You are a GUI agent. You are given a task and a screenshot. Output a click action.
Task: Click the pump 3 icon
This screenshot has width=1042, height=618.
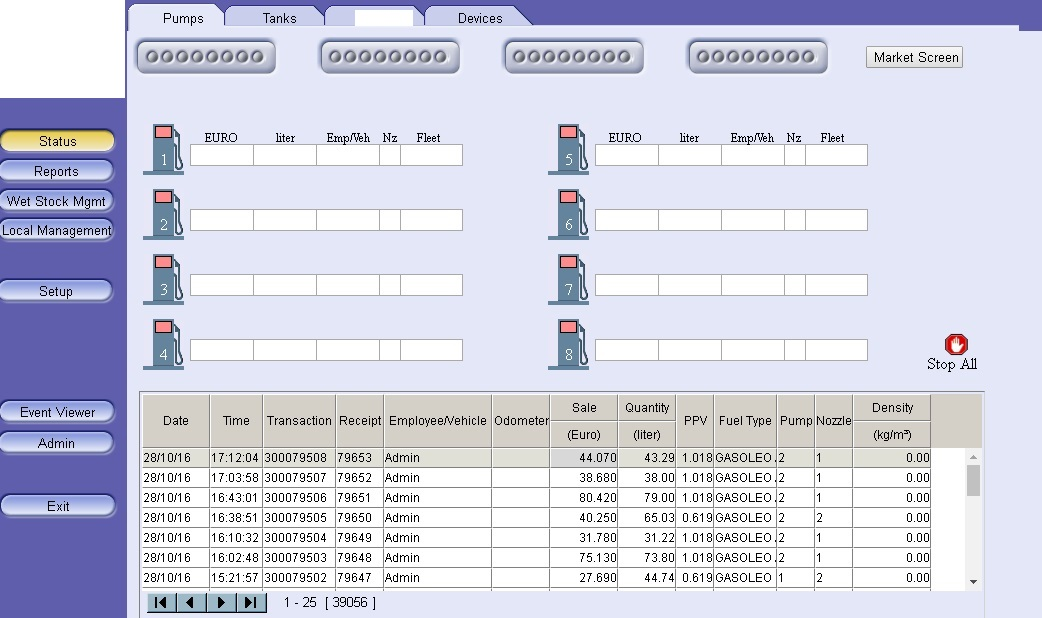[166, 280]
